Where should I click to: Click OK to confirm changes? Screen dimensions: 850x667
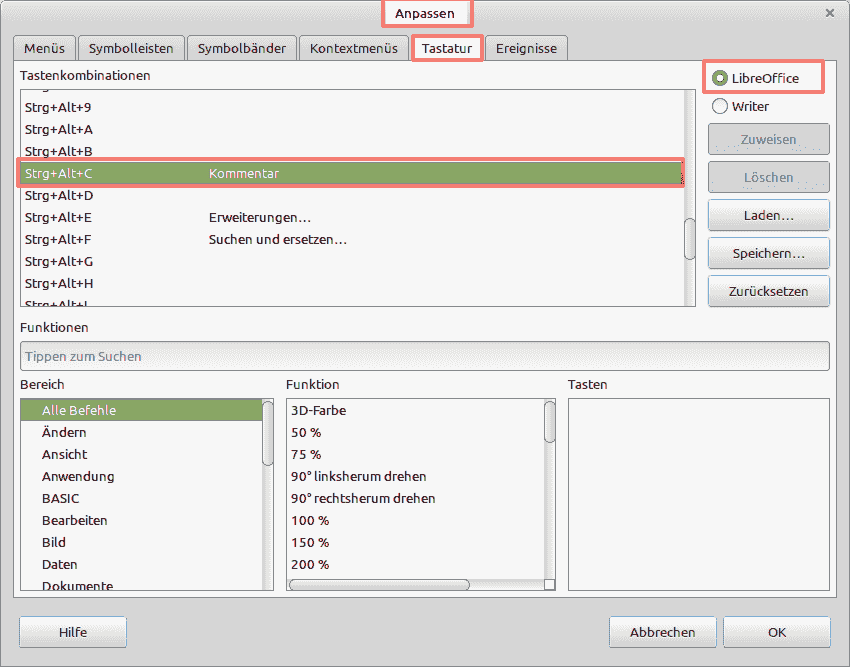pyautogui.click(x=777, y=633)
